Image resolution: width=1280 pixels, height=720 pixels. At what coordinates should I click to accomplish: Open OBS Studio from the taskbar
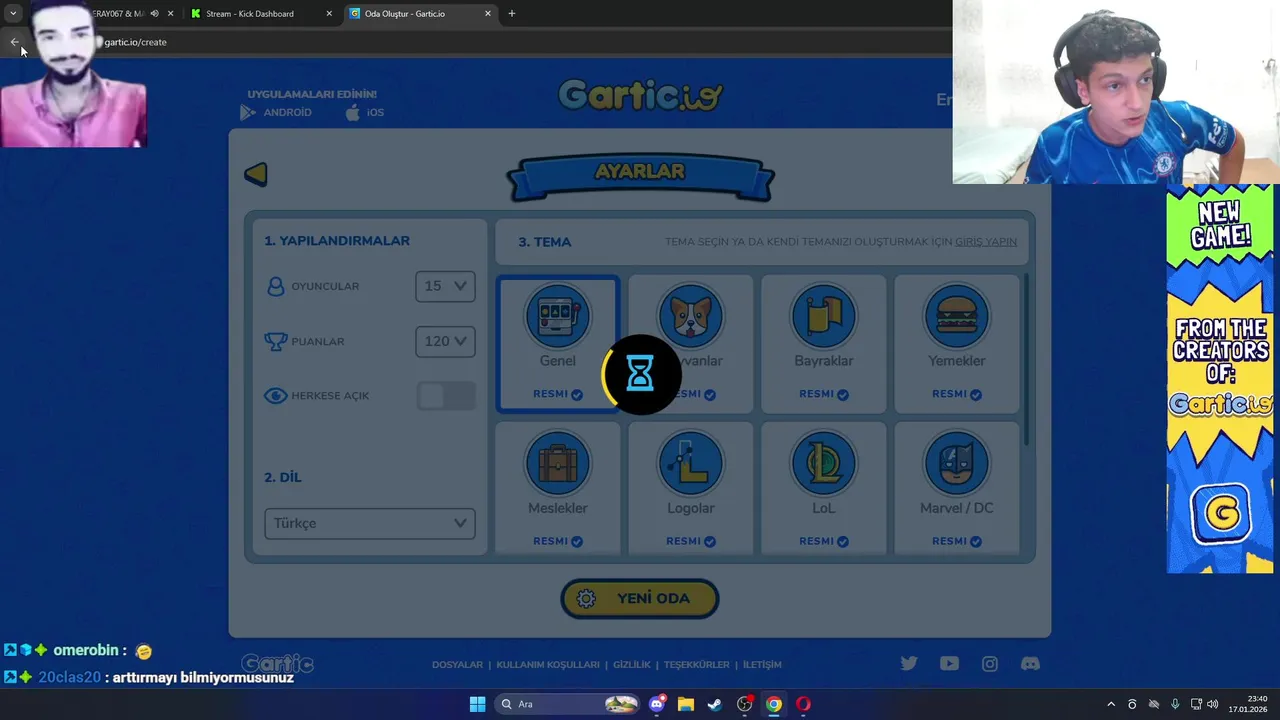pos(744,704)
